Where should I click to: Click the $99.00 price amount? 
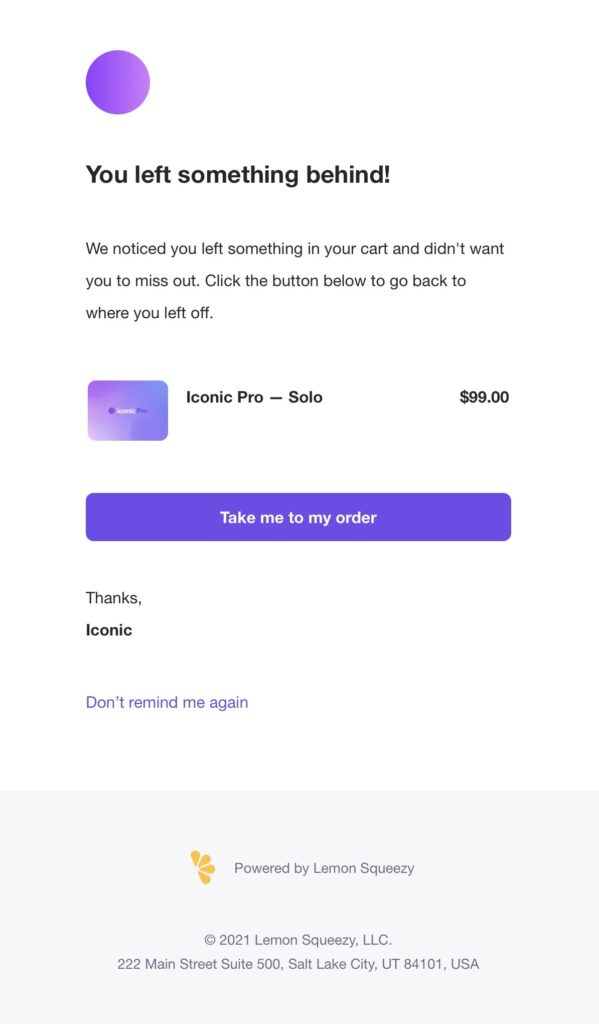pos(484,397)
